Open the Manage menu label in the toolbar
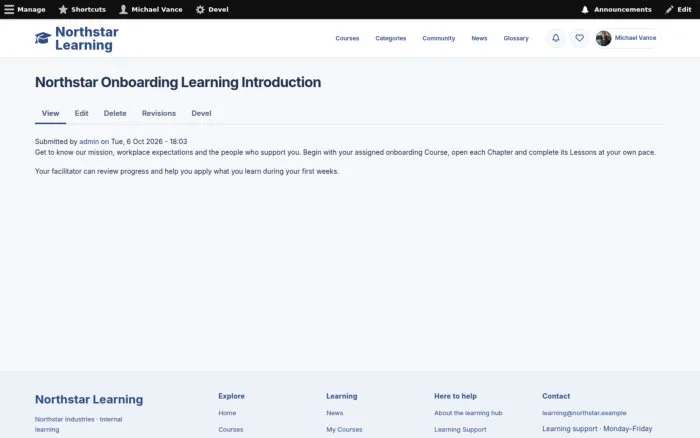 (x=31, y=9)
